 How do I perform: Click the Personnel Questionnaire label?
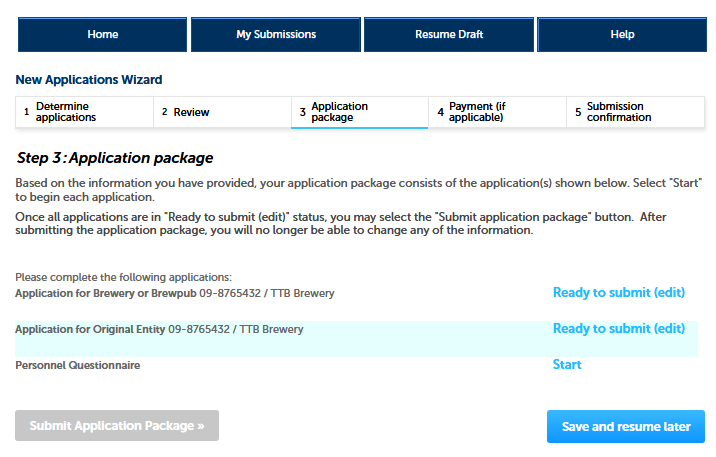click(78, 366)
